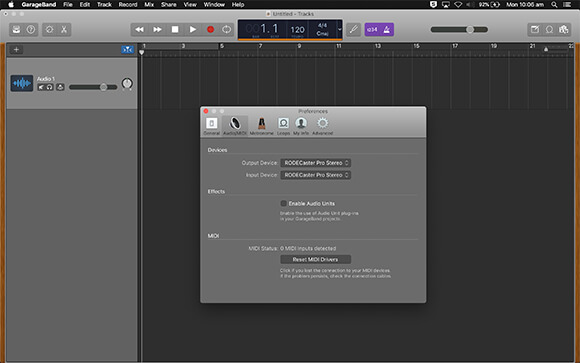580x363 pixels.
Task: Switch to Loops preferences tab
Action: click(283, 126)
